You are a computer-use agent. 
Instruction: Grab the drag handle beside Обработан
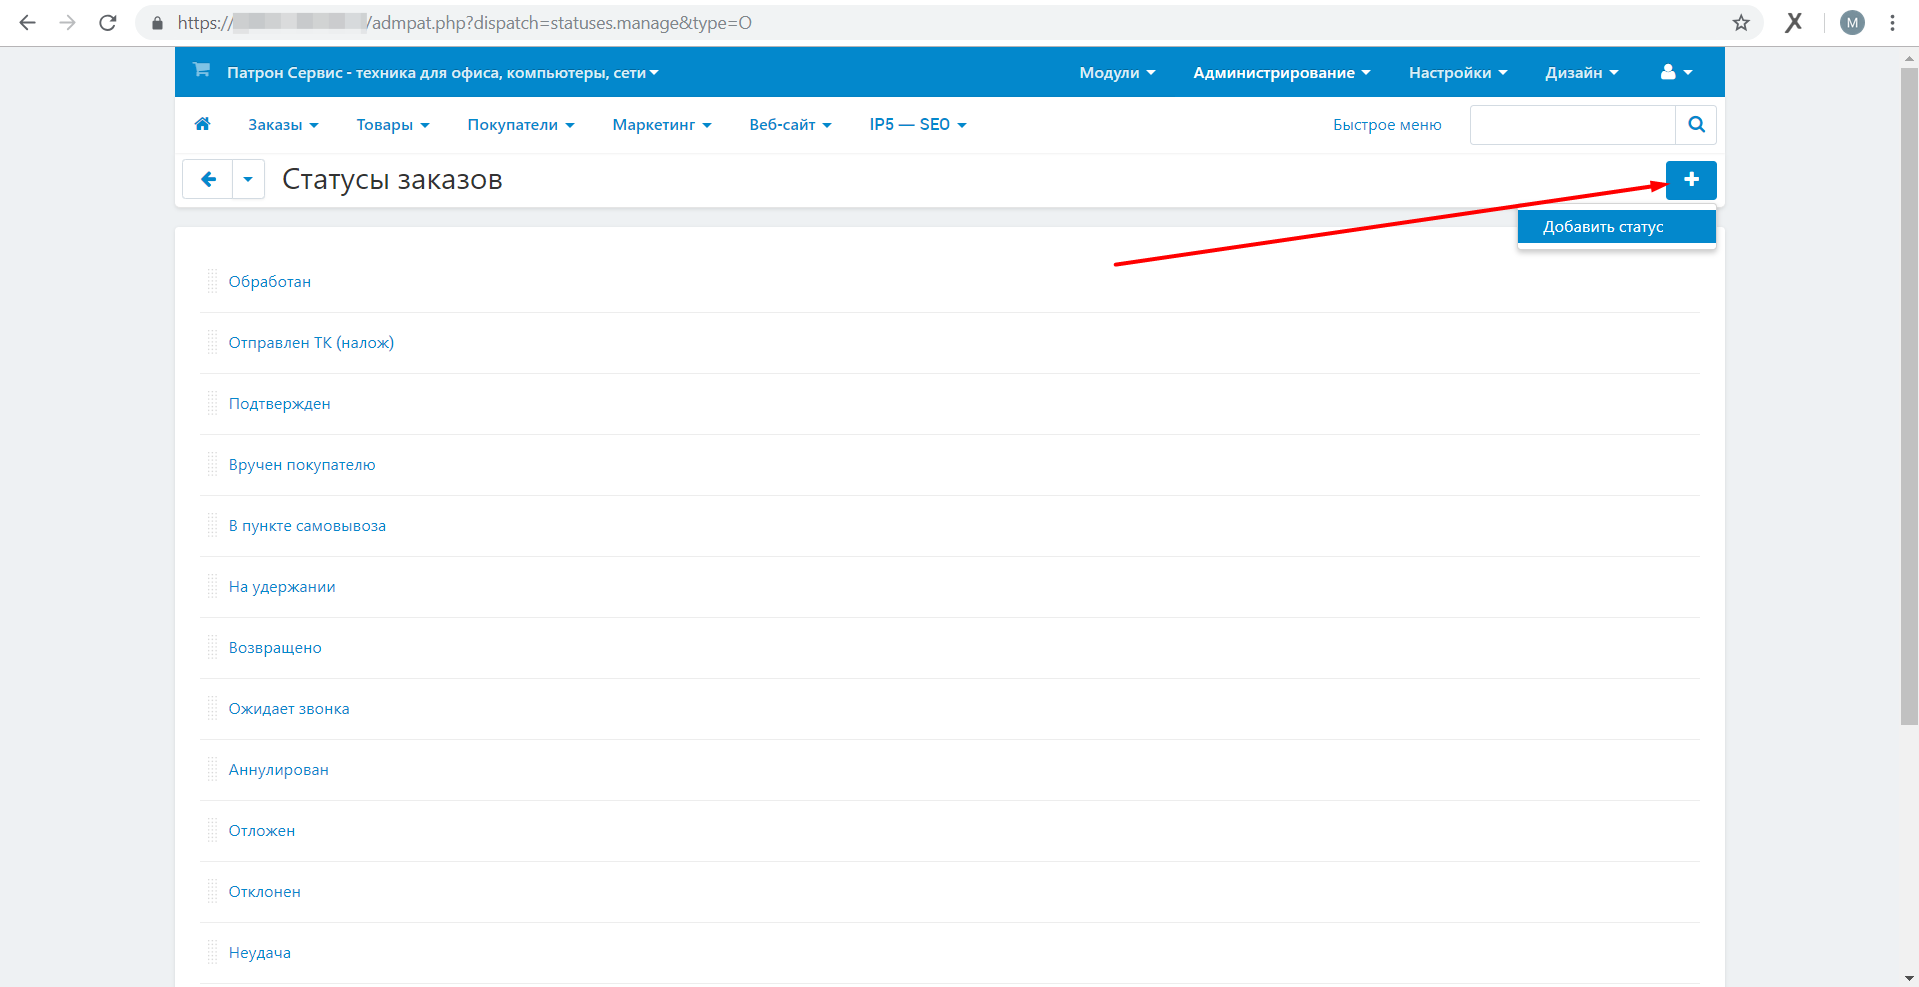[212, 281]
